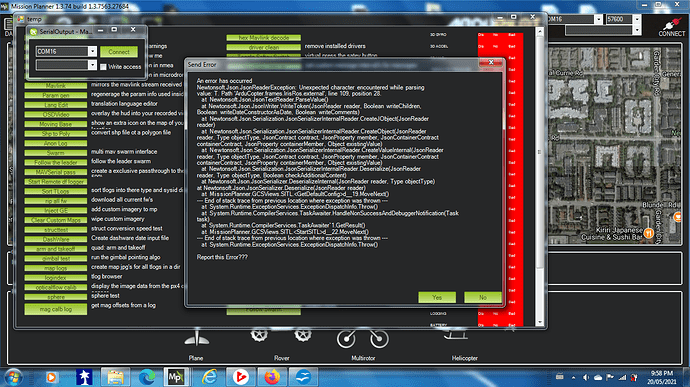Select the Multirotor vehicle icon
The image size is (690, 387).
click(363, 339)
